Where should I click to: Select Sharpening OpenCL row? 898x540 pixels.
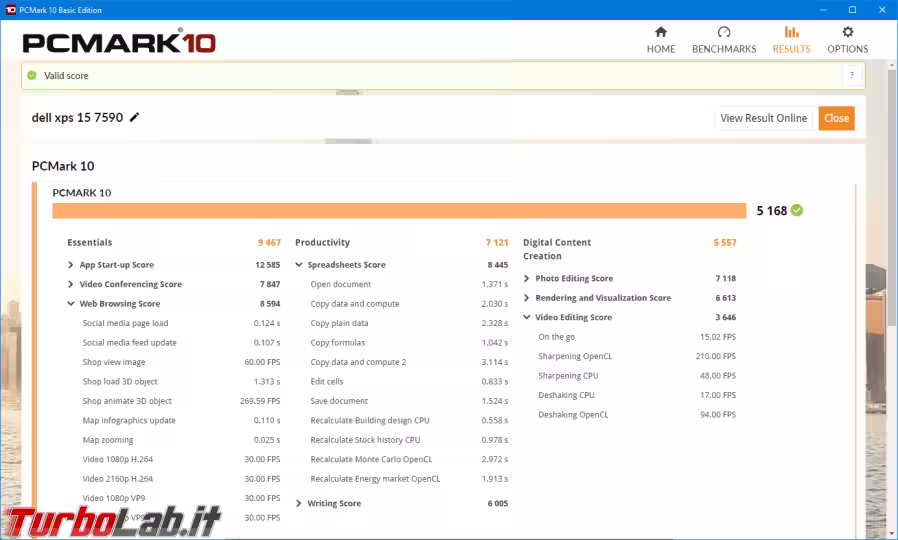637,357
